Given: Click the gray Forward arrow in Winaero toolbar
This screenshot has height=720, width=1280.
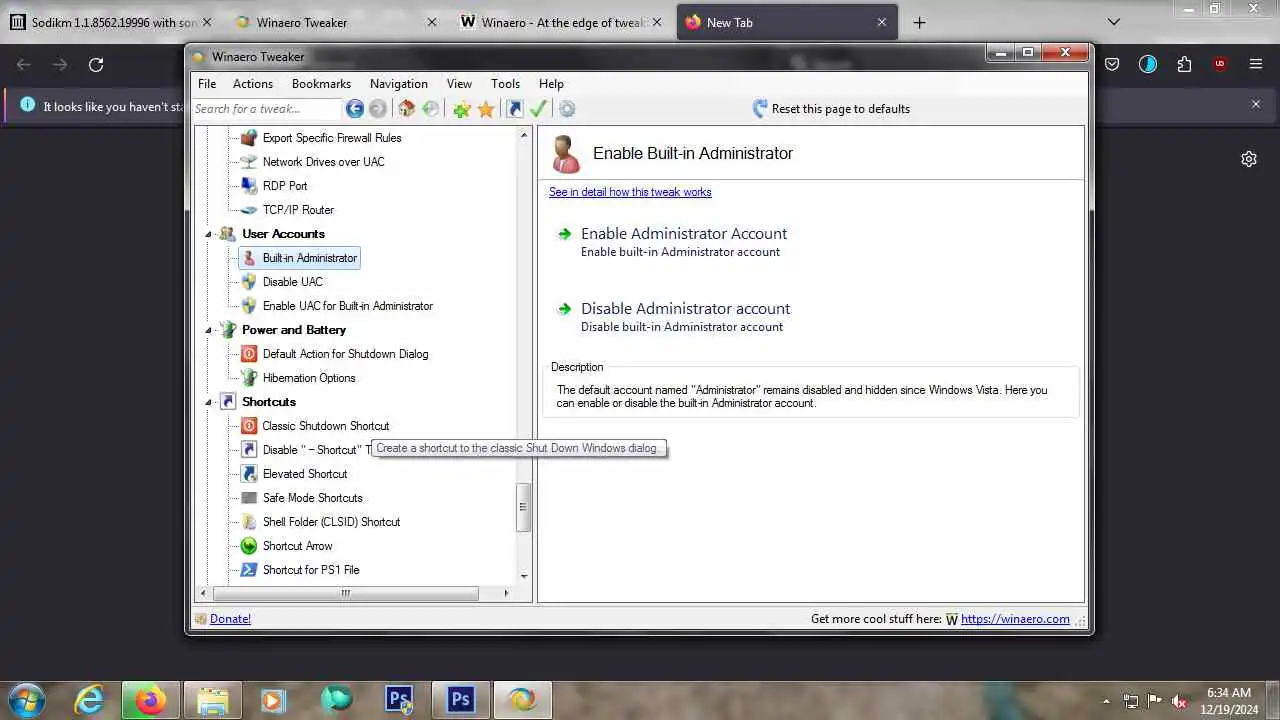Looking at the screenshot, I should (378, 109).
